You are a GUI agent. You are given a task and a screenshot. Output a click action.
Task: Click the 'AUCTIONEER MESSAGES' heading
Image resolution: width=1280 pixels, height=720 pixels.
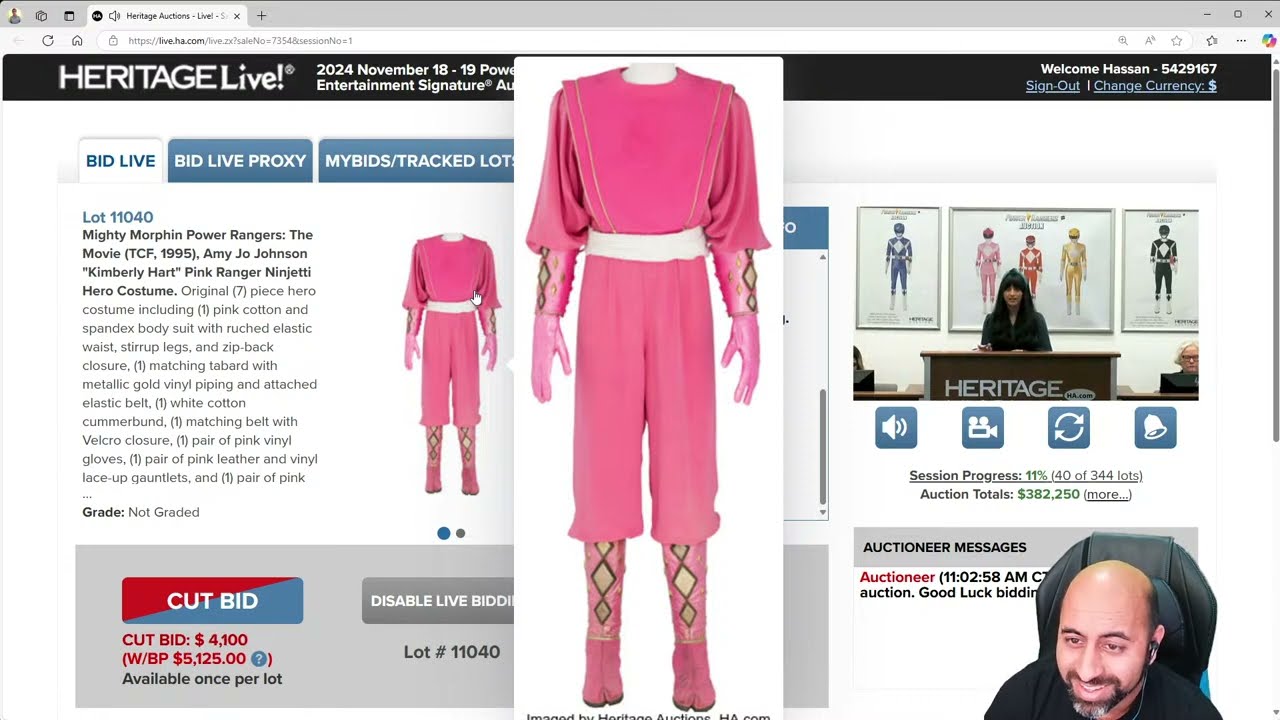[x=945, y=547]
